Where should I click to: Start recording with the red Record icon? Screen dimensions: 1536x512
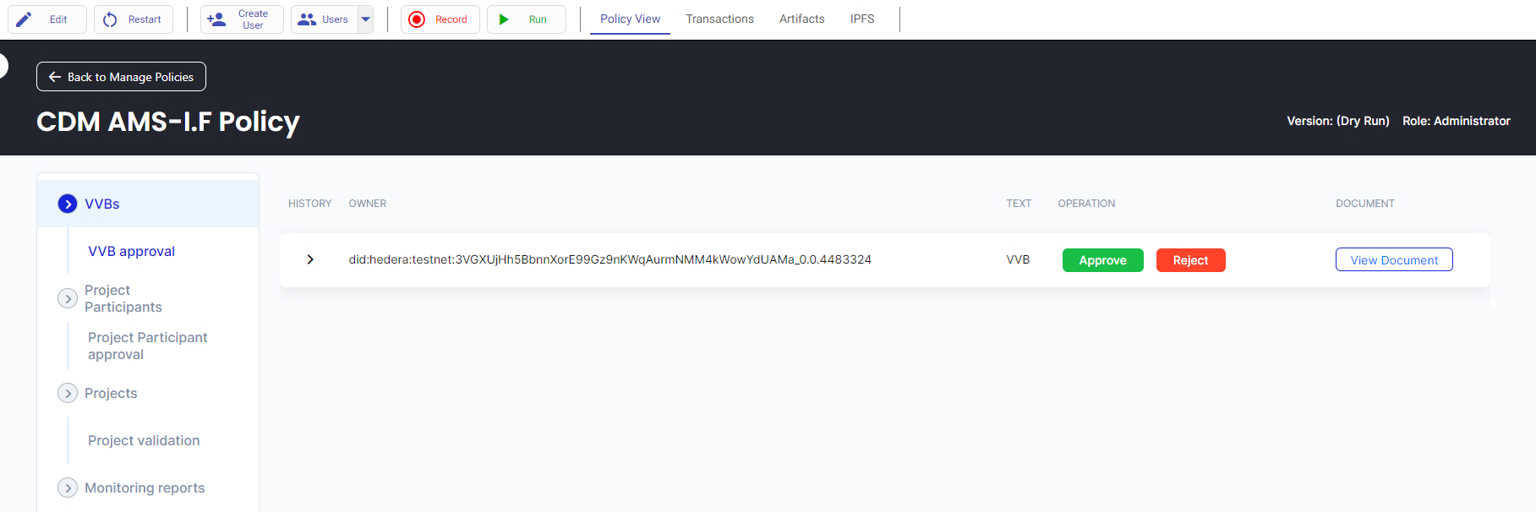pyautogui.click(x=417, y=19)
